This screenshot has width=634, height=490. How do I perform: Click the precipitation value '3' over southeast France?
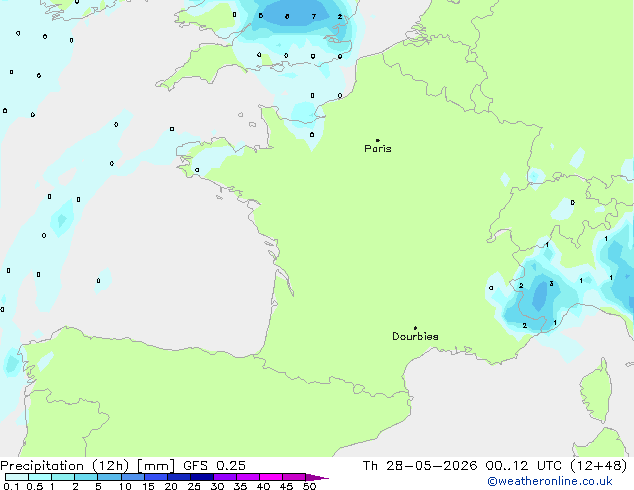tap(552, 284)
